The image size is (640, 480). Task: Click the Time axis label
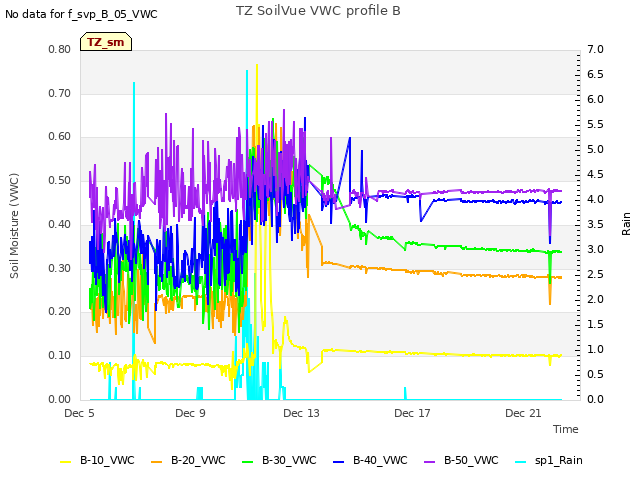click(x=566, y=429)
